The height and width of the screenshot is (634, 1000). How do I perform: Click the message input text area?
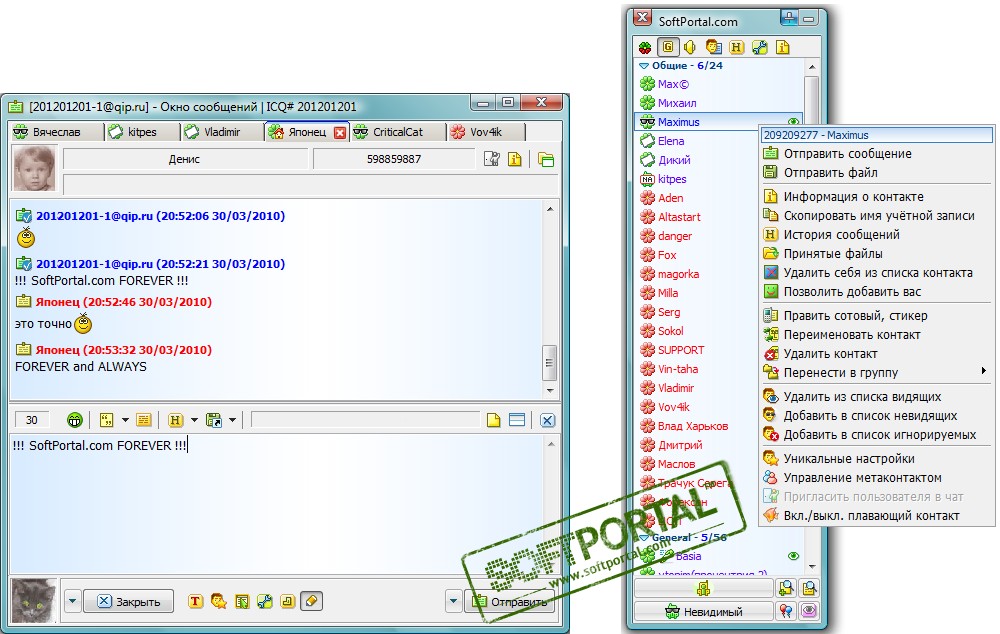coord(276,505)
